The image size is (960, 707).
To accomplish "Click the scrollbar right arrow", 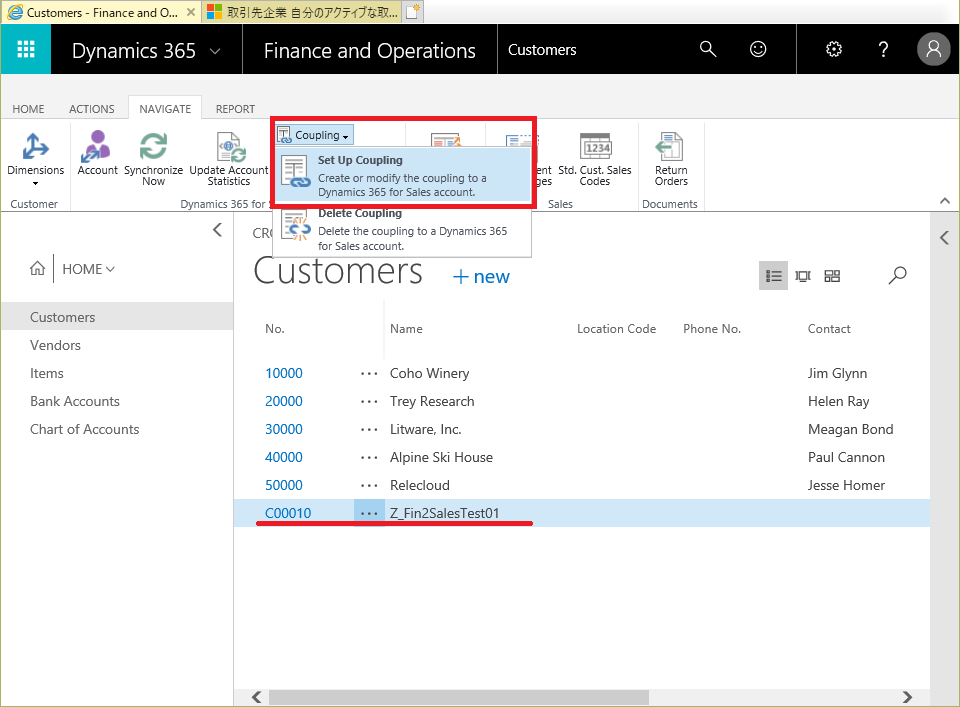I will tap(907, 697).
